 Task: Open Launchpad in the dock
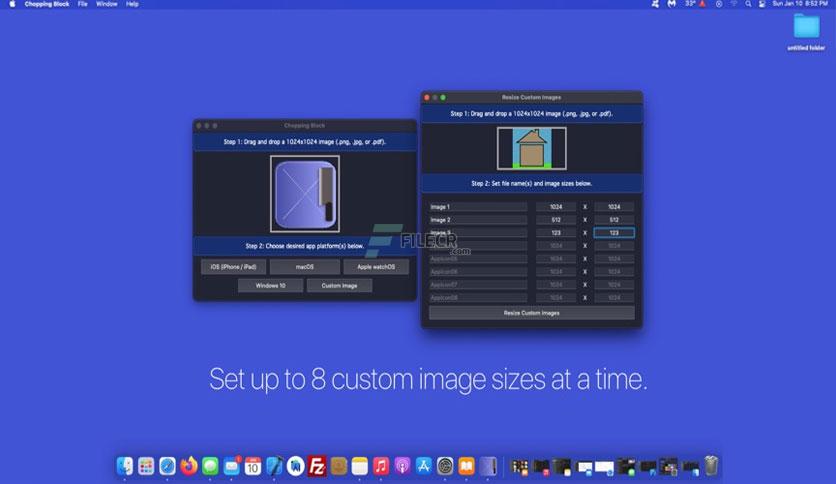[146, 466]
